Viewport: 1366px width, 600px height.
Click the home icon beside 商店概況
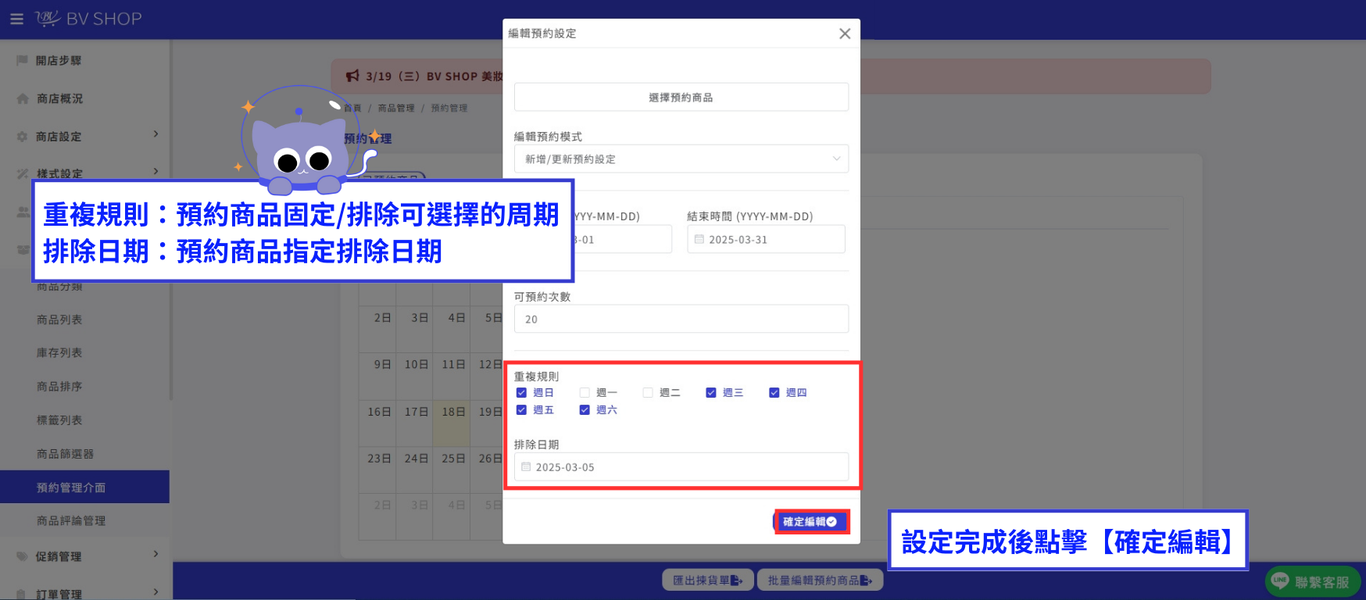point(22,99)
